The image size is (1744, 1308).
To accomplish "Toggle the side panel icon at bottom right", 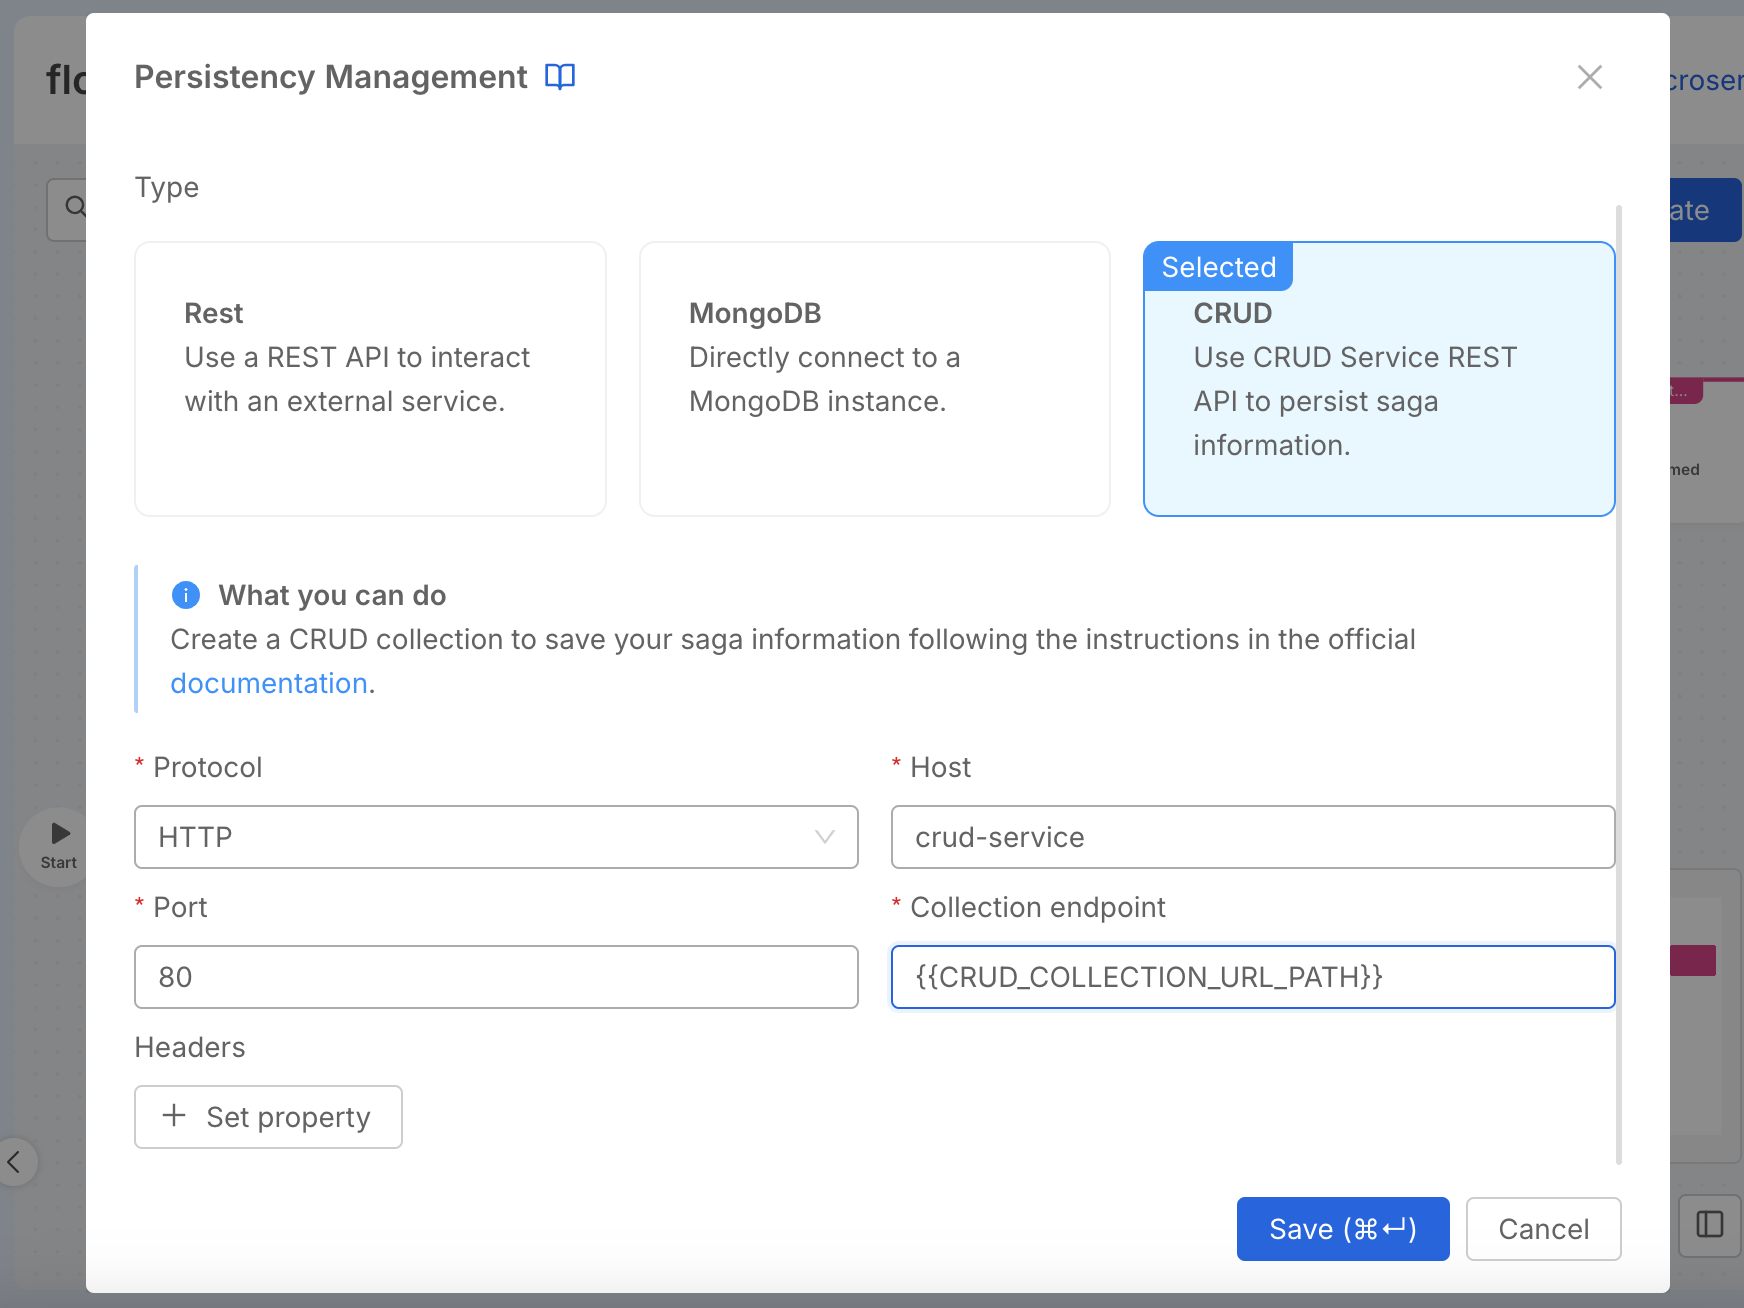I will coord(1709,1224).
